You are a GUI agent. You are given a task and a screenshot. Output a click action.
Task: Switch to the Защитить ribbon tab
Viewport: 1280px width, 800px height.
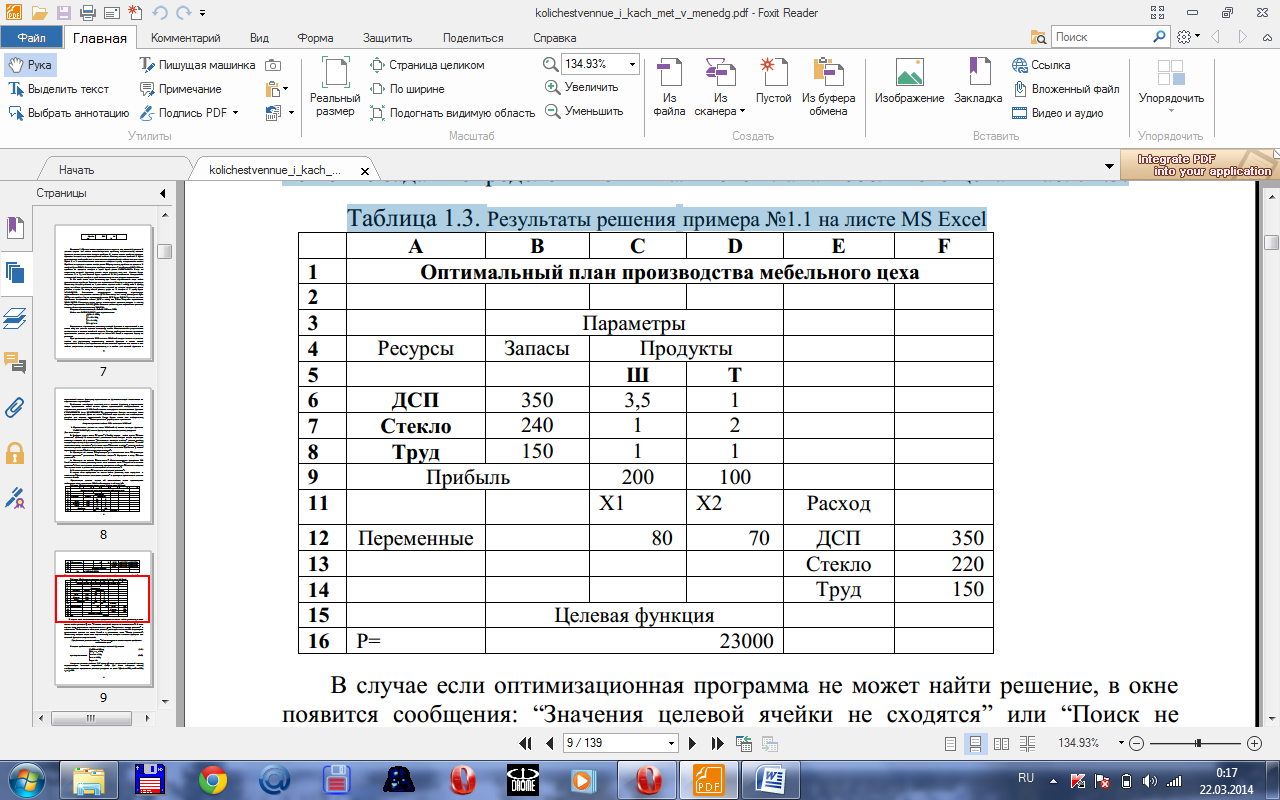[x=387, y=38]
